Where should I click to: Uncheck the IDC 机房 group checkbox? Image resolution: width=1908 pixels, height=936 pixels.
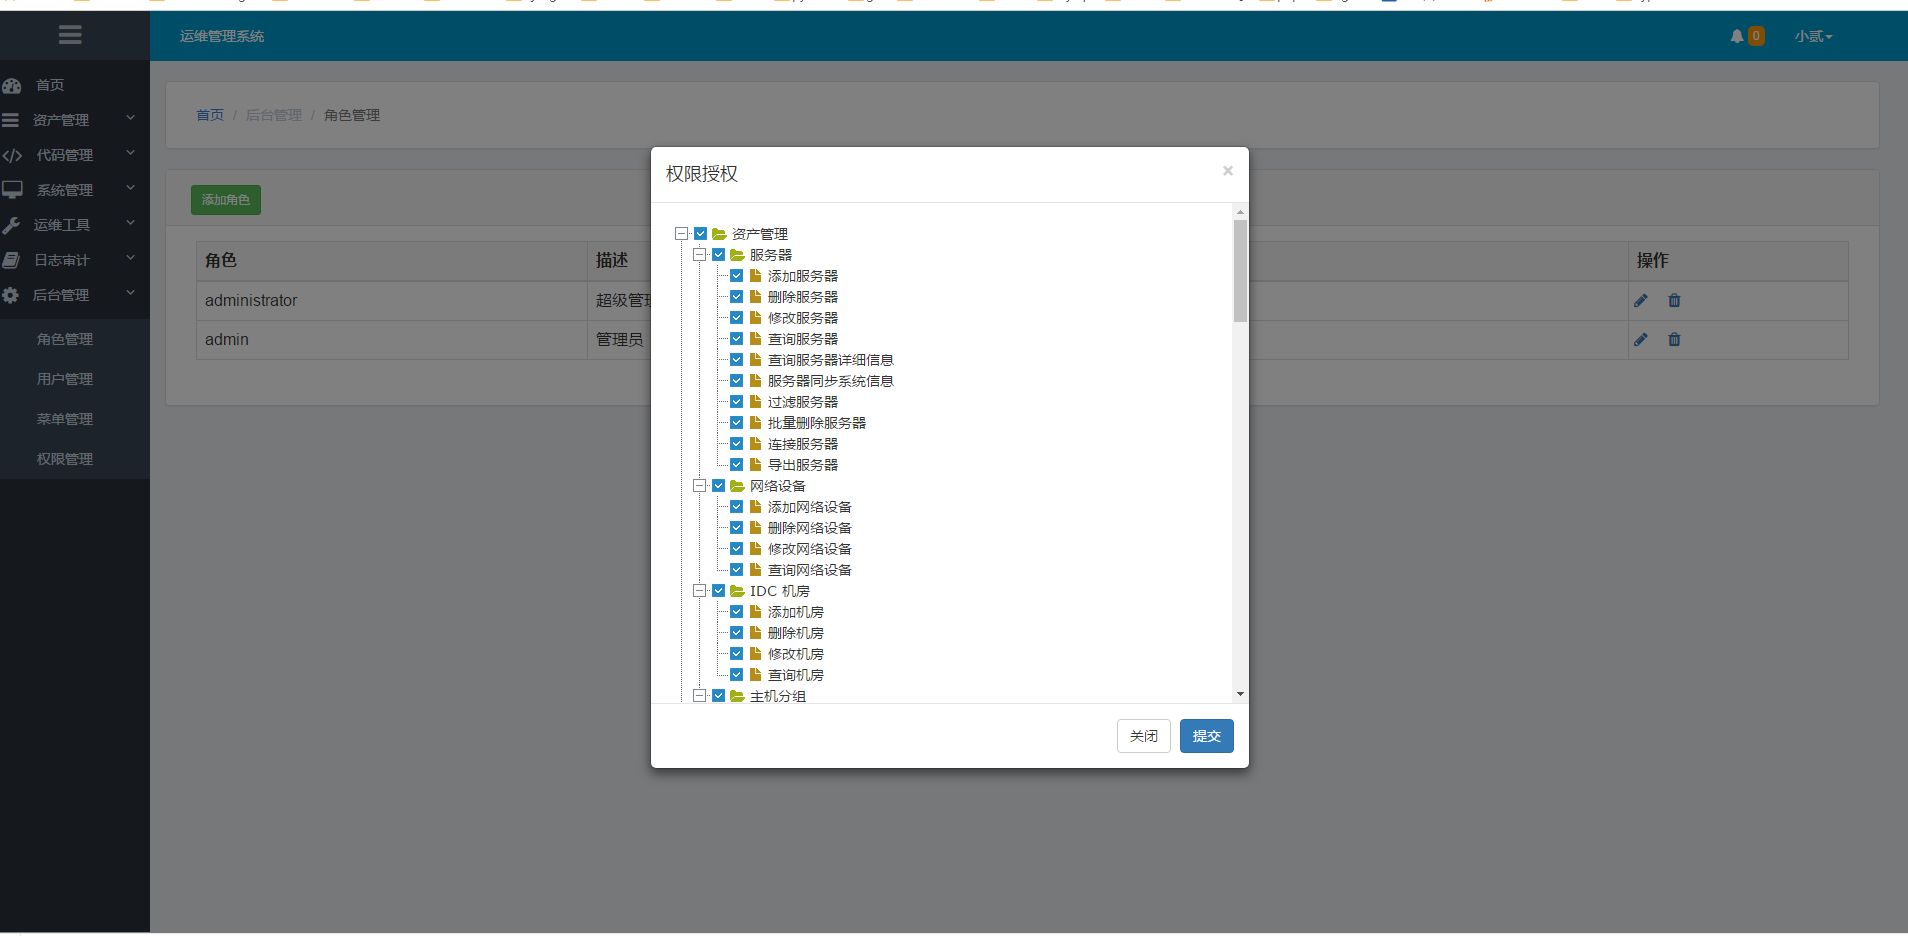click(718, 591)
